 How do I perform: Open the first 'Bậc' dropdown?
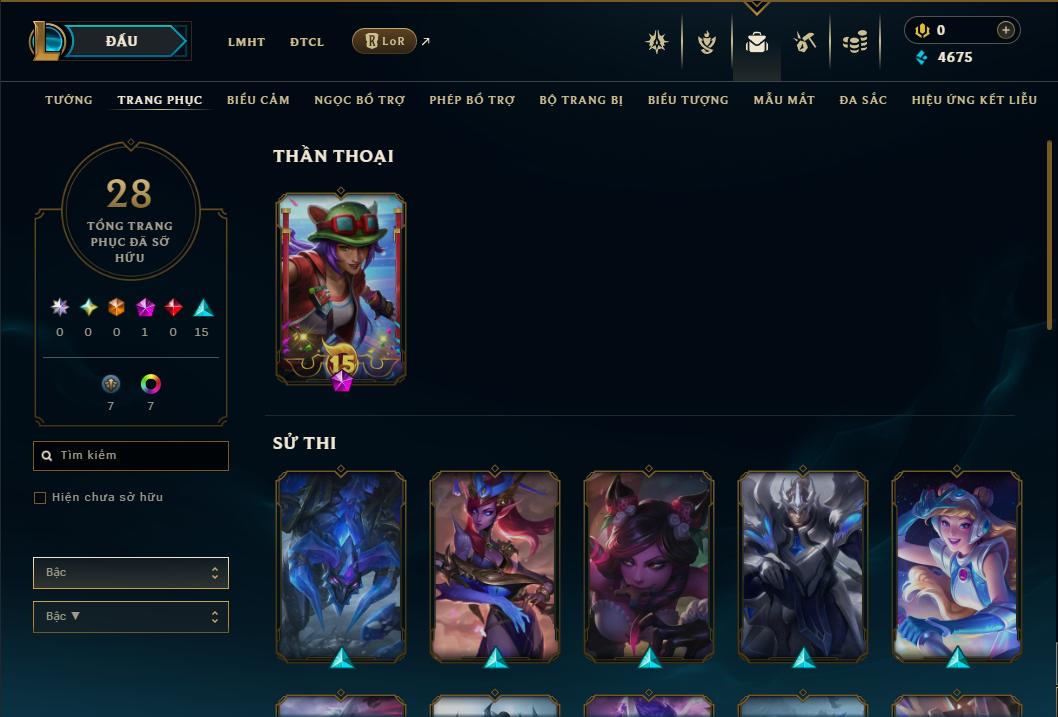131,573
